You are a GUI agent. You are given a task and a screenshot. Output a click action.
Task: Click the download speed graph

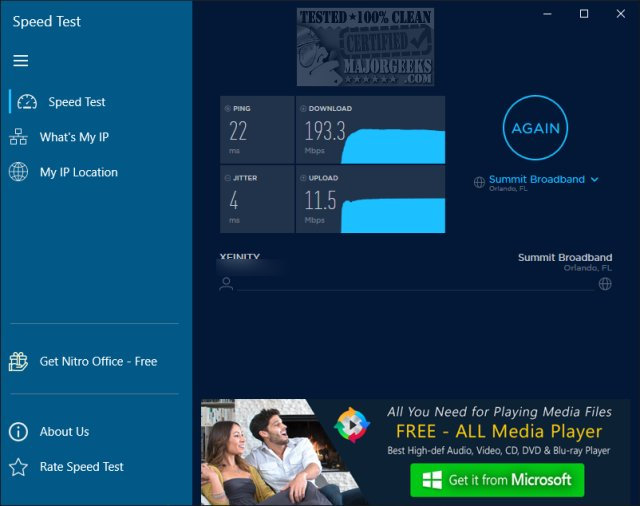[x=393, y=146]
